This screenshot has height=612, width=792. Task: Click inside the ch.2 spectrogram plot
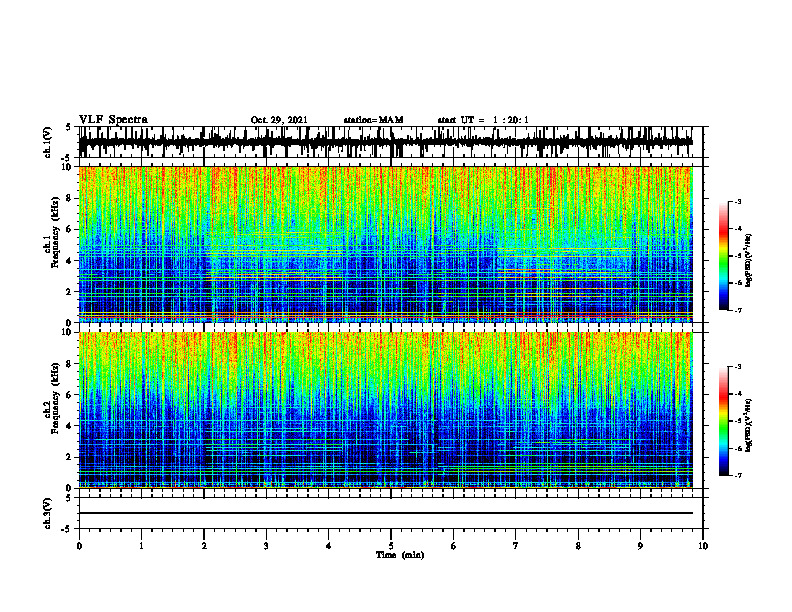385,410
